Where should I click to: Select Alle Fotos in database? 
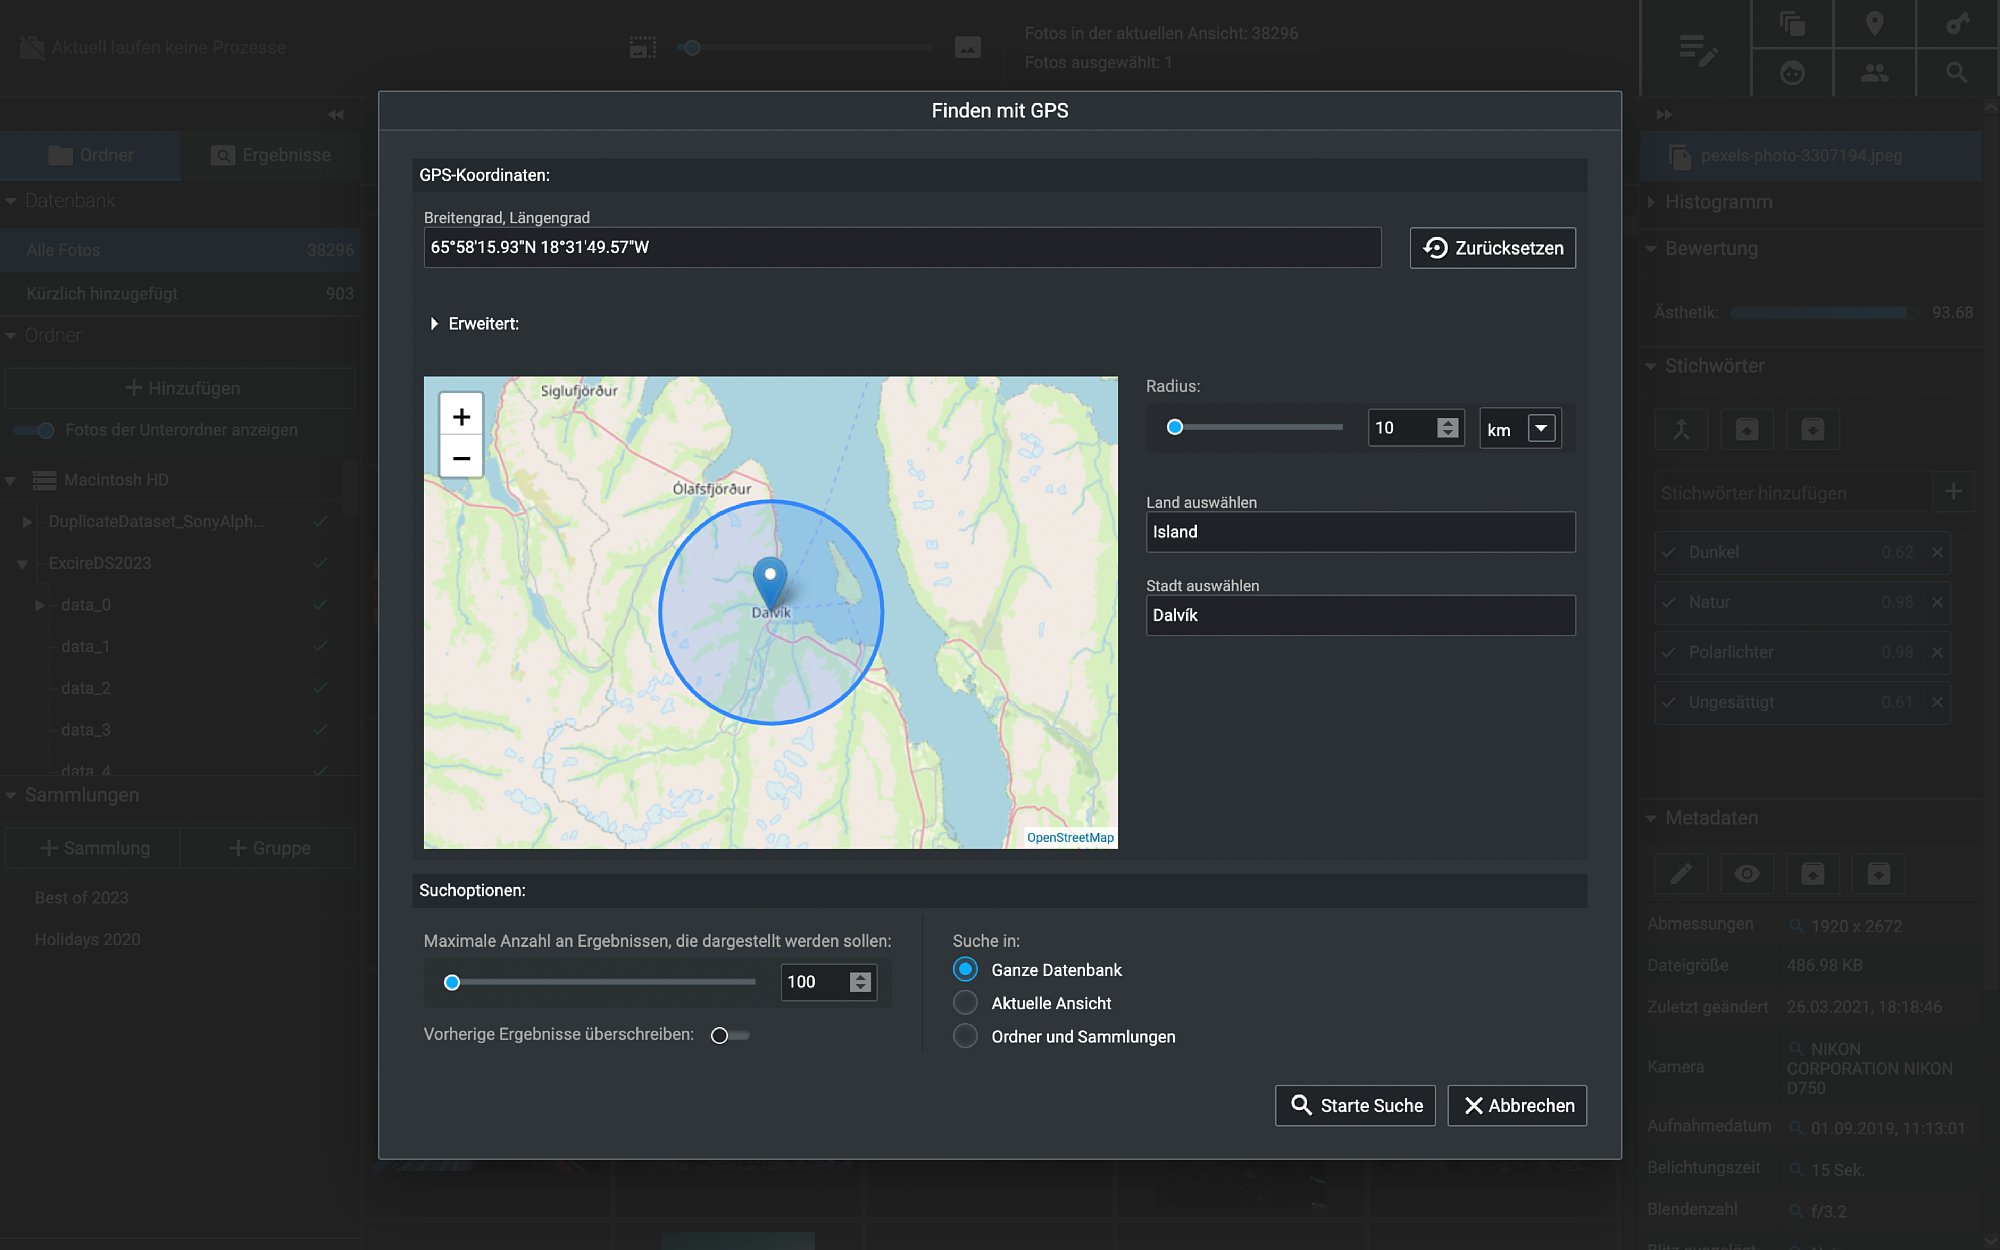(x=180, y=250)
